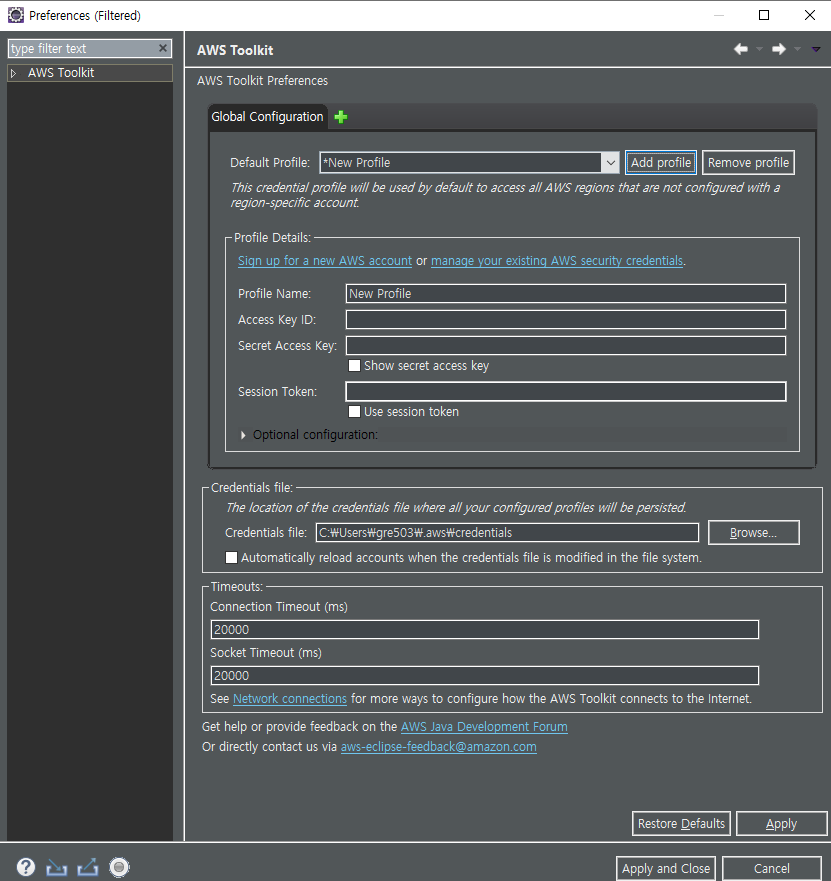Image resolution: width=831 pixels, height=881 pixels.
Task: Open Sign up for a new AWS account link
Action: point(325,261)
